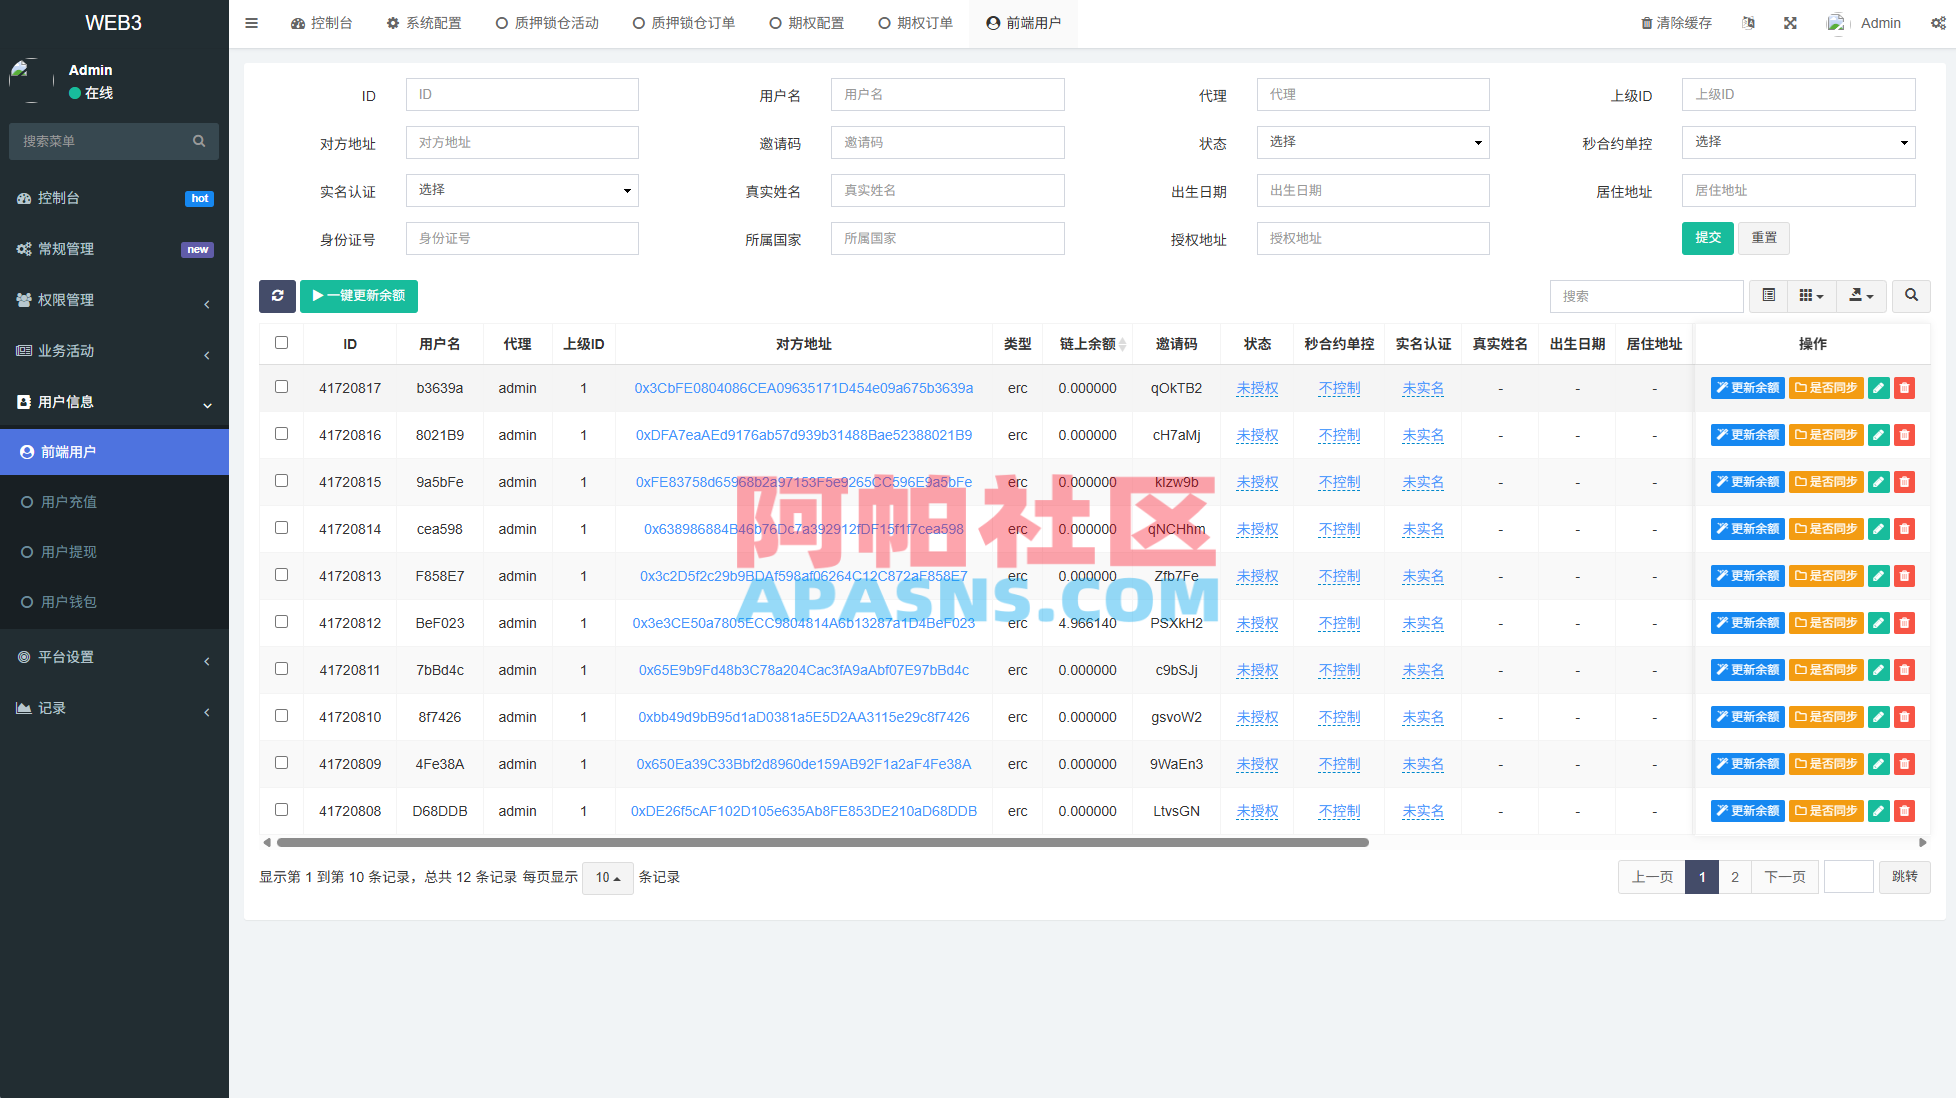Screen dimensions: 1956x1098
Task: Open the page size 10 dropdown
Action: click(x=608, y=877)
